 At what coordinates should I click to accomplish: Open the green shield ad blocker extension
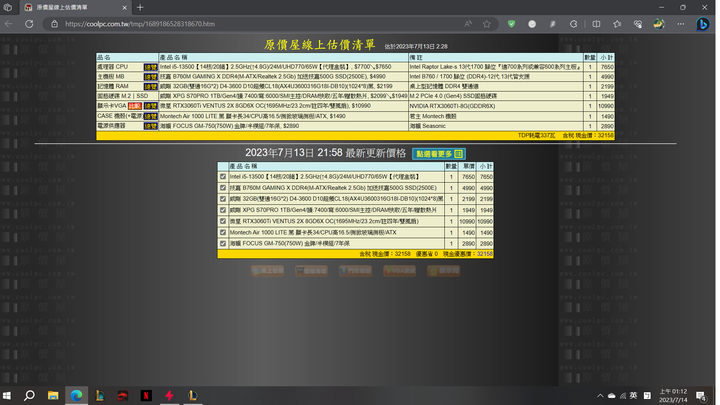click(x=512, y=24)
